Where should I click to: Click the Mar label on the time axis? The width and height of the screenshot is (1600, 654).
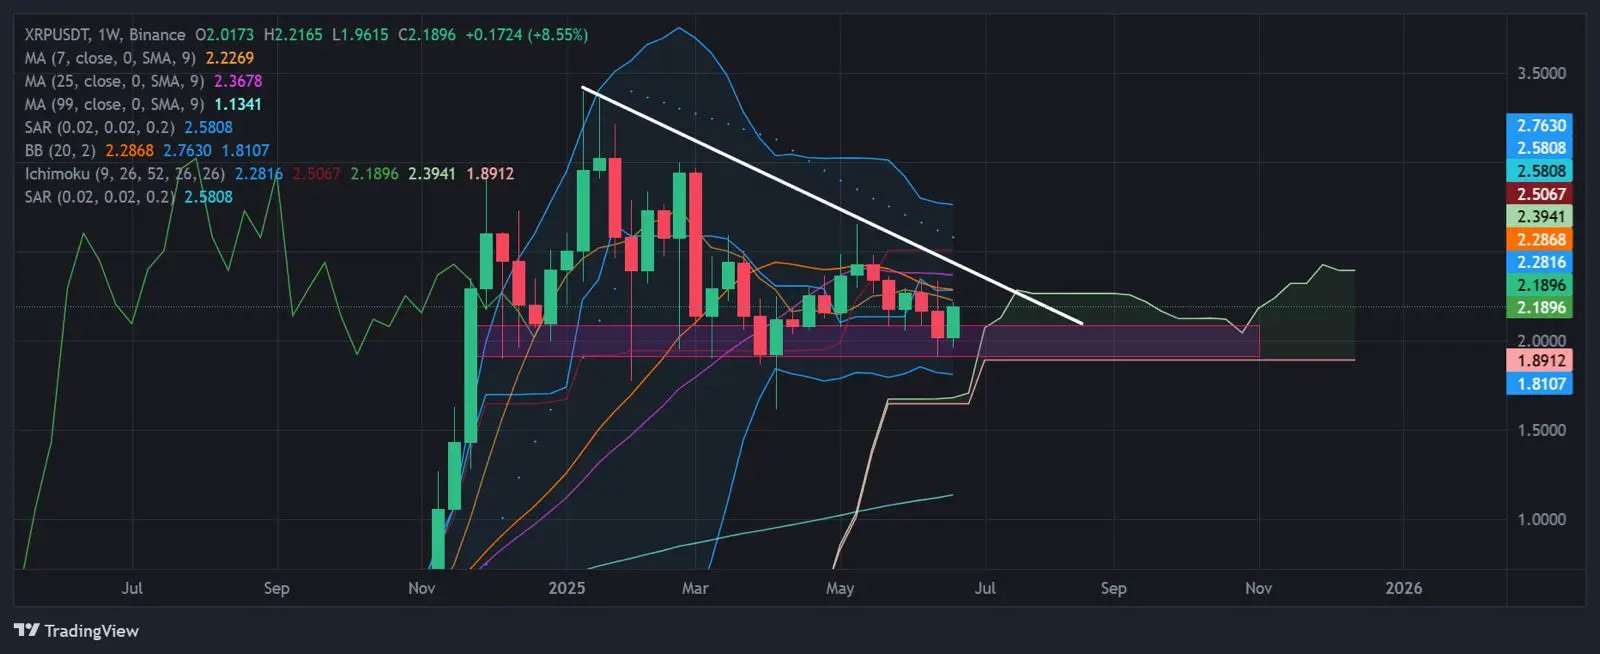click(695, 588)
